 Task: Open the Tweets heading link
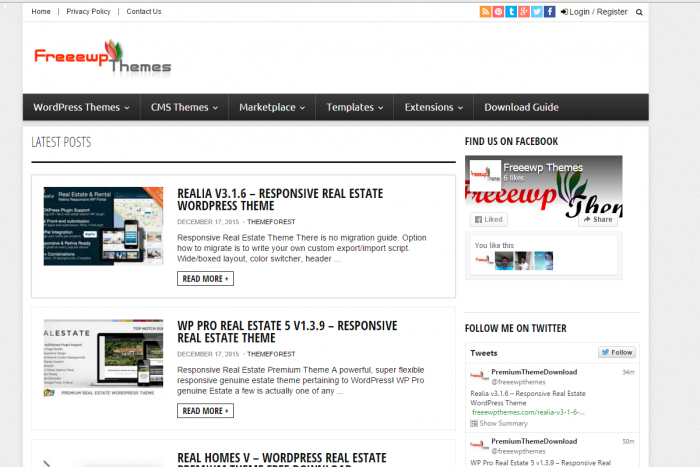pos(483,353)
